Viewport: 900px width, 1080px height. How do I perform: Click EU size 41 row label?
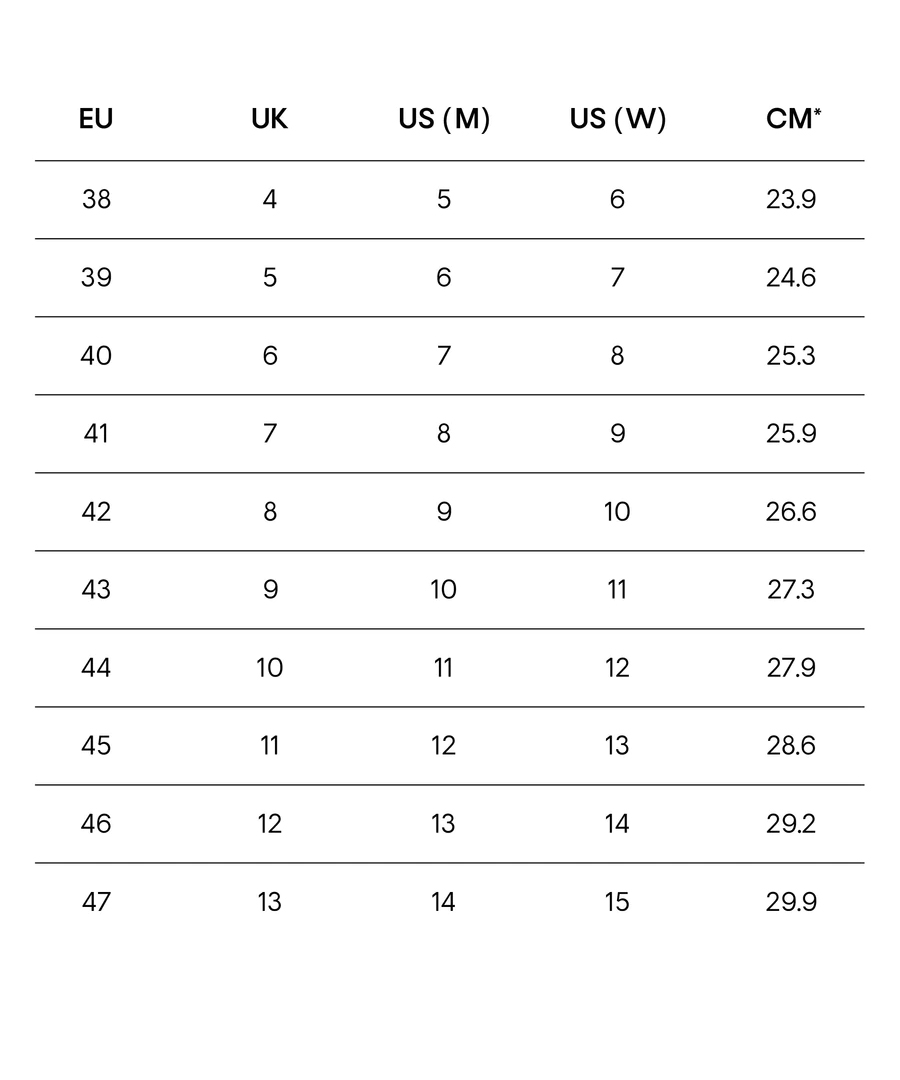click(96, 433)
